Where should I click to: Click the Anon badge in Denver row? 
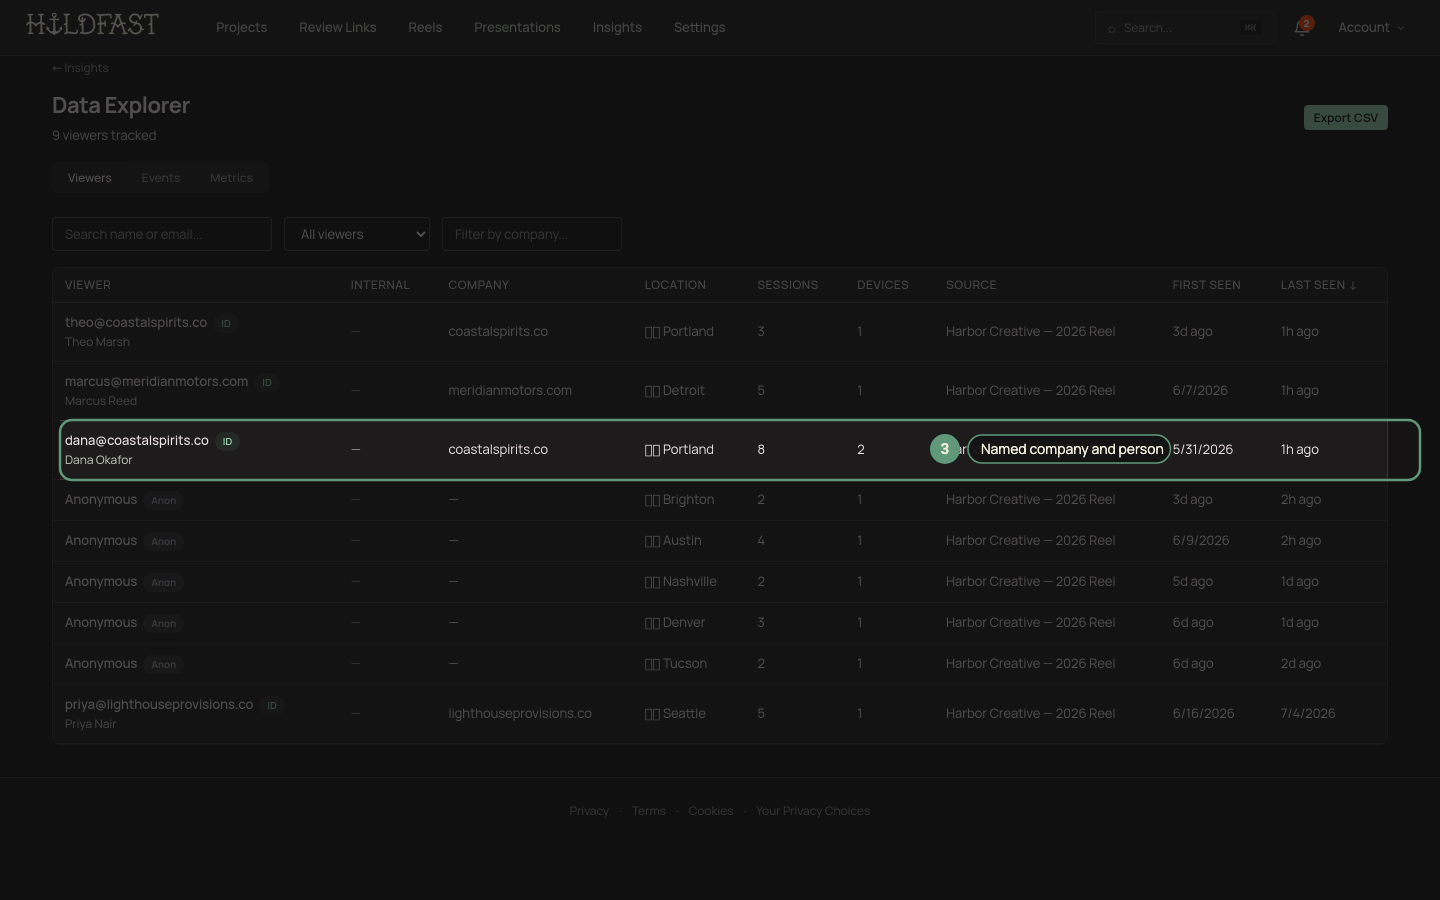(x=164, y=624)
